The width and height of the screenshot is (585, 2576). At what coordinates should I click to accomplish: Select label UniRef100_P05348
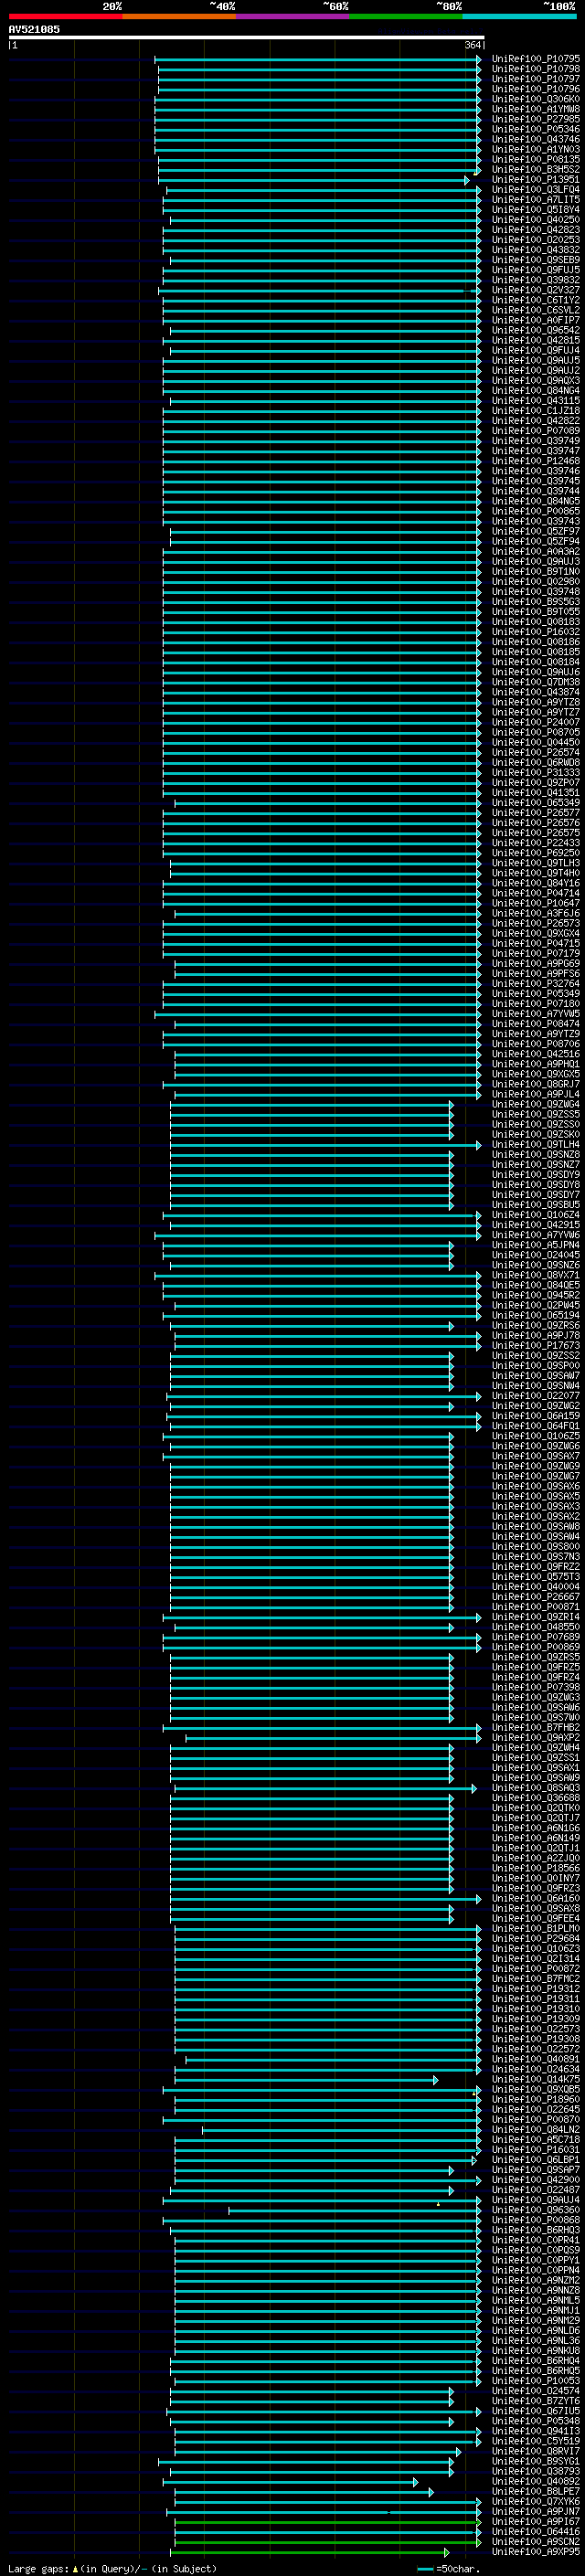(x=535, y=2420)
